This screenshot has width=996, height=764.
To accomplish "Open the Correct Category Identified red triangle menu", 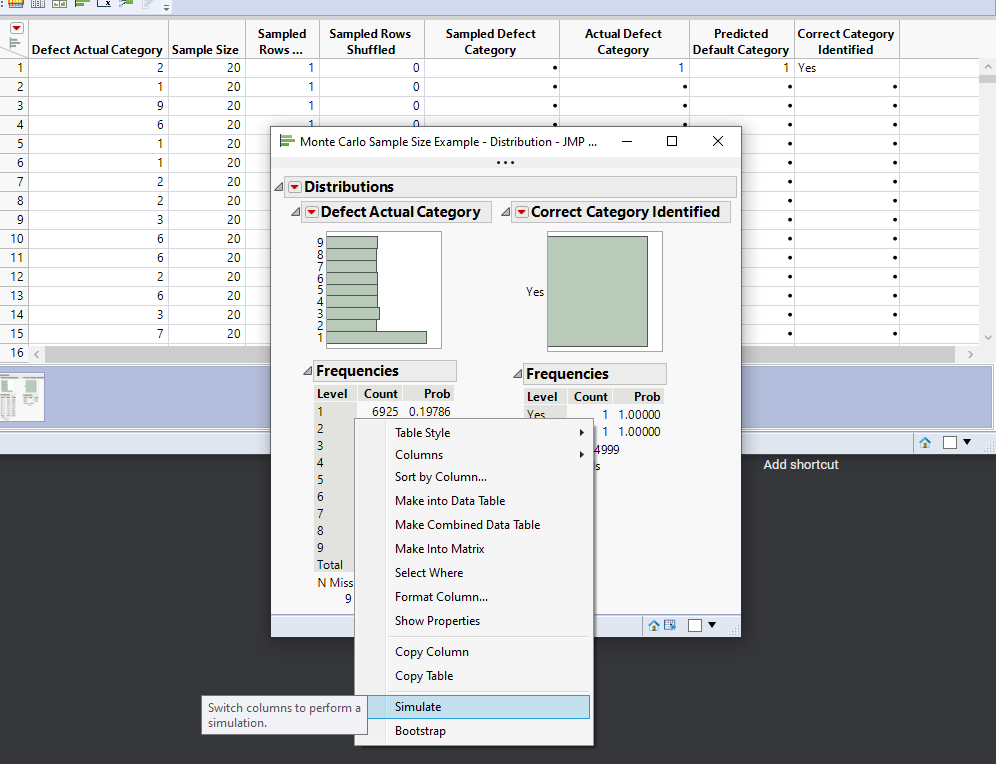I will tap(521, 212).
